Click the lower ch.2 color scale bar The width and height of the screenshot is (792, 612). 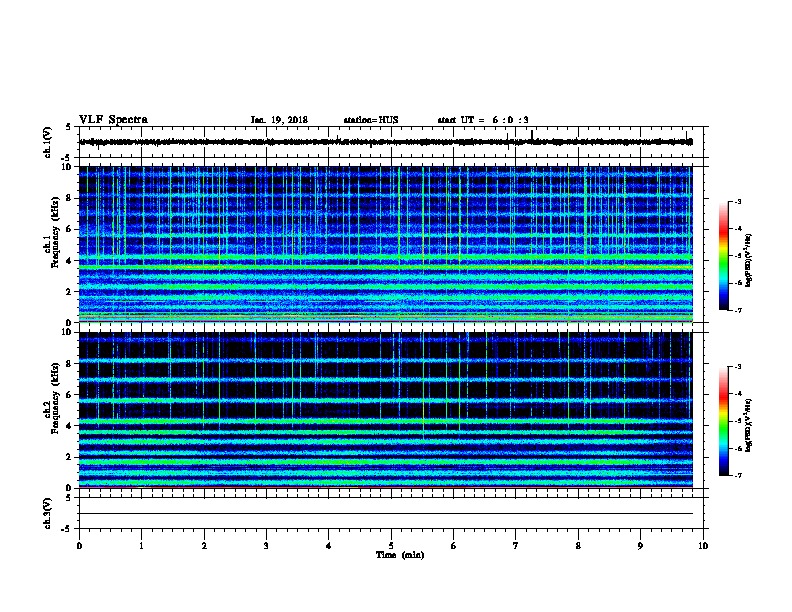pyautogui.click(x=724, y=421)
